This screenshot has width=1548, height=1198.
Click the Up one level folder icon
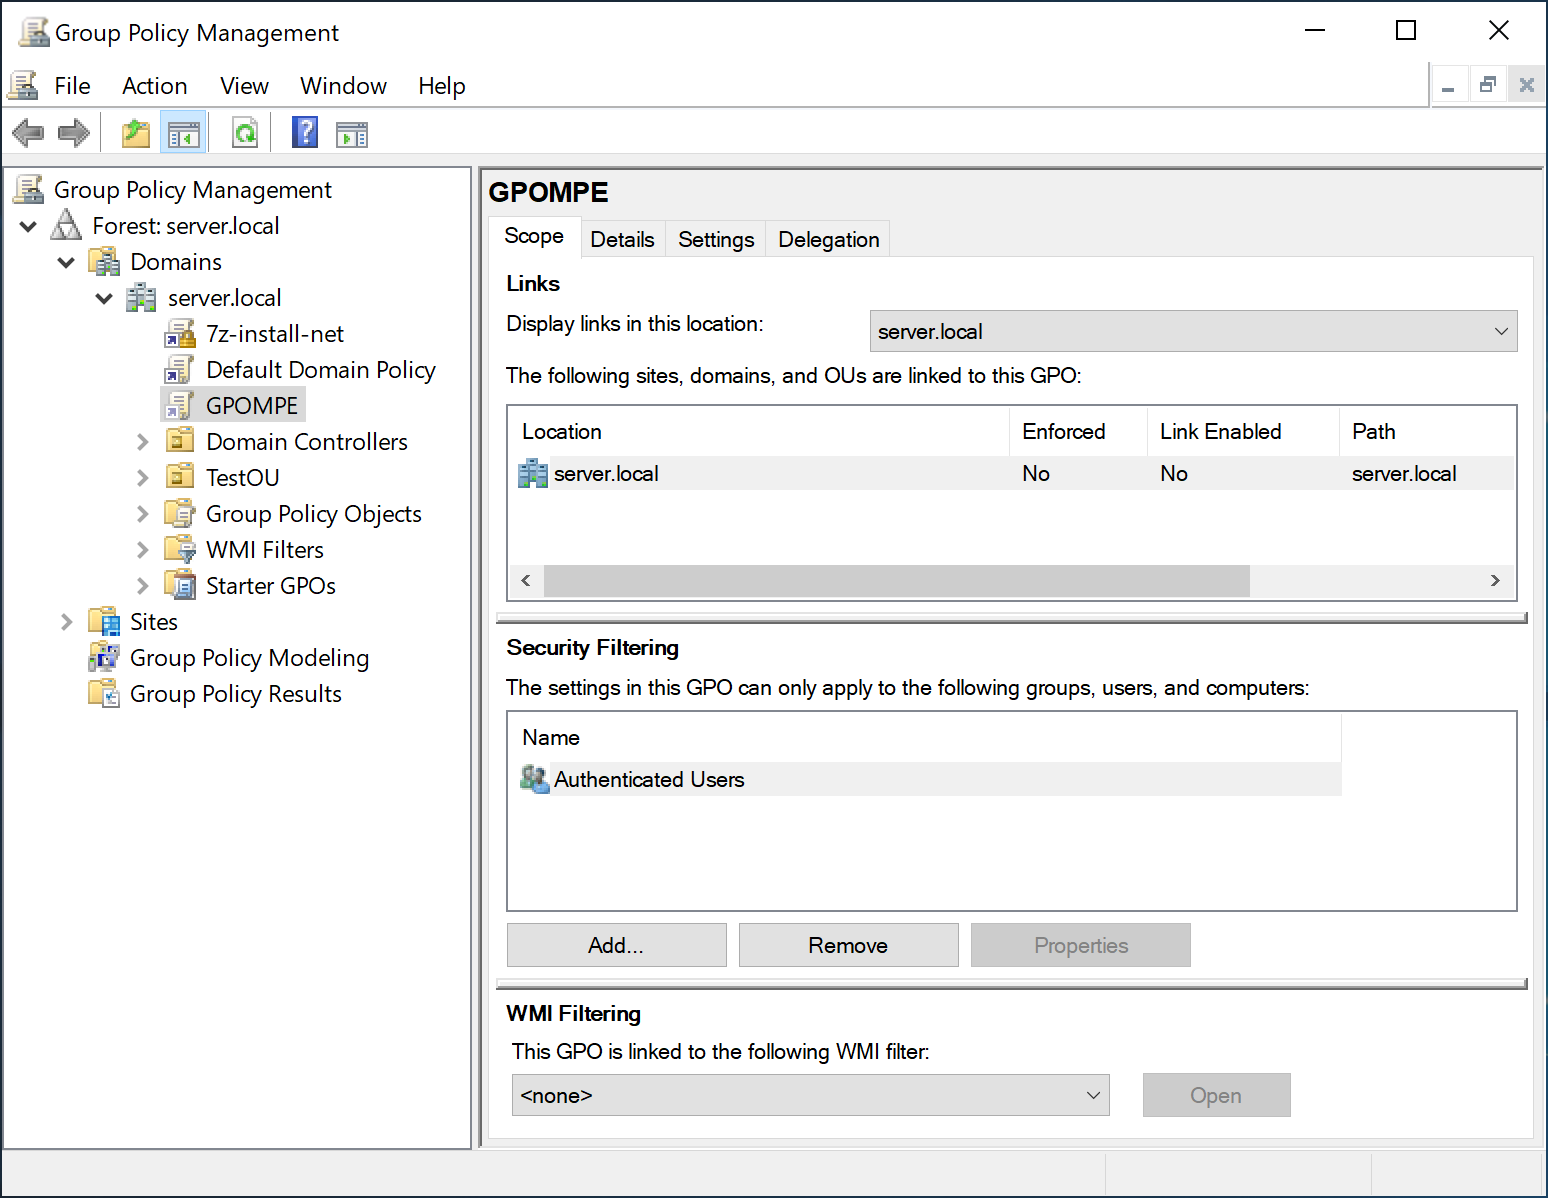[x=136, y=133]
